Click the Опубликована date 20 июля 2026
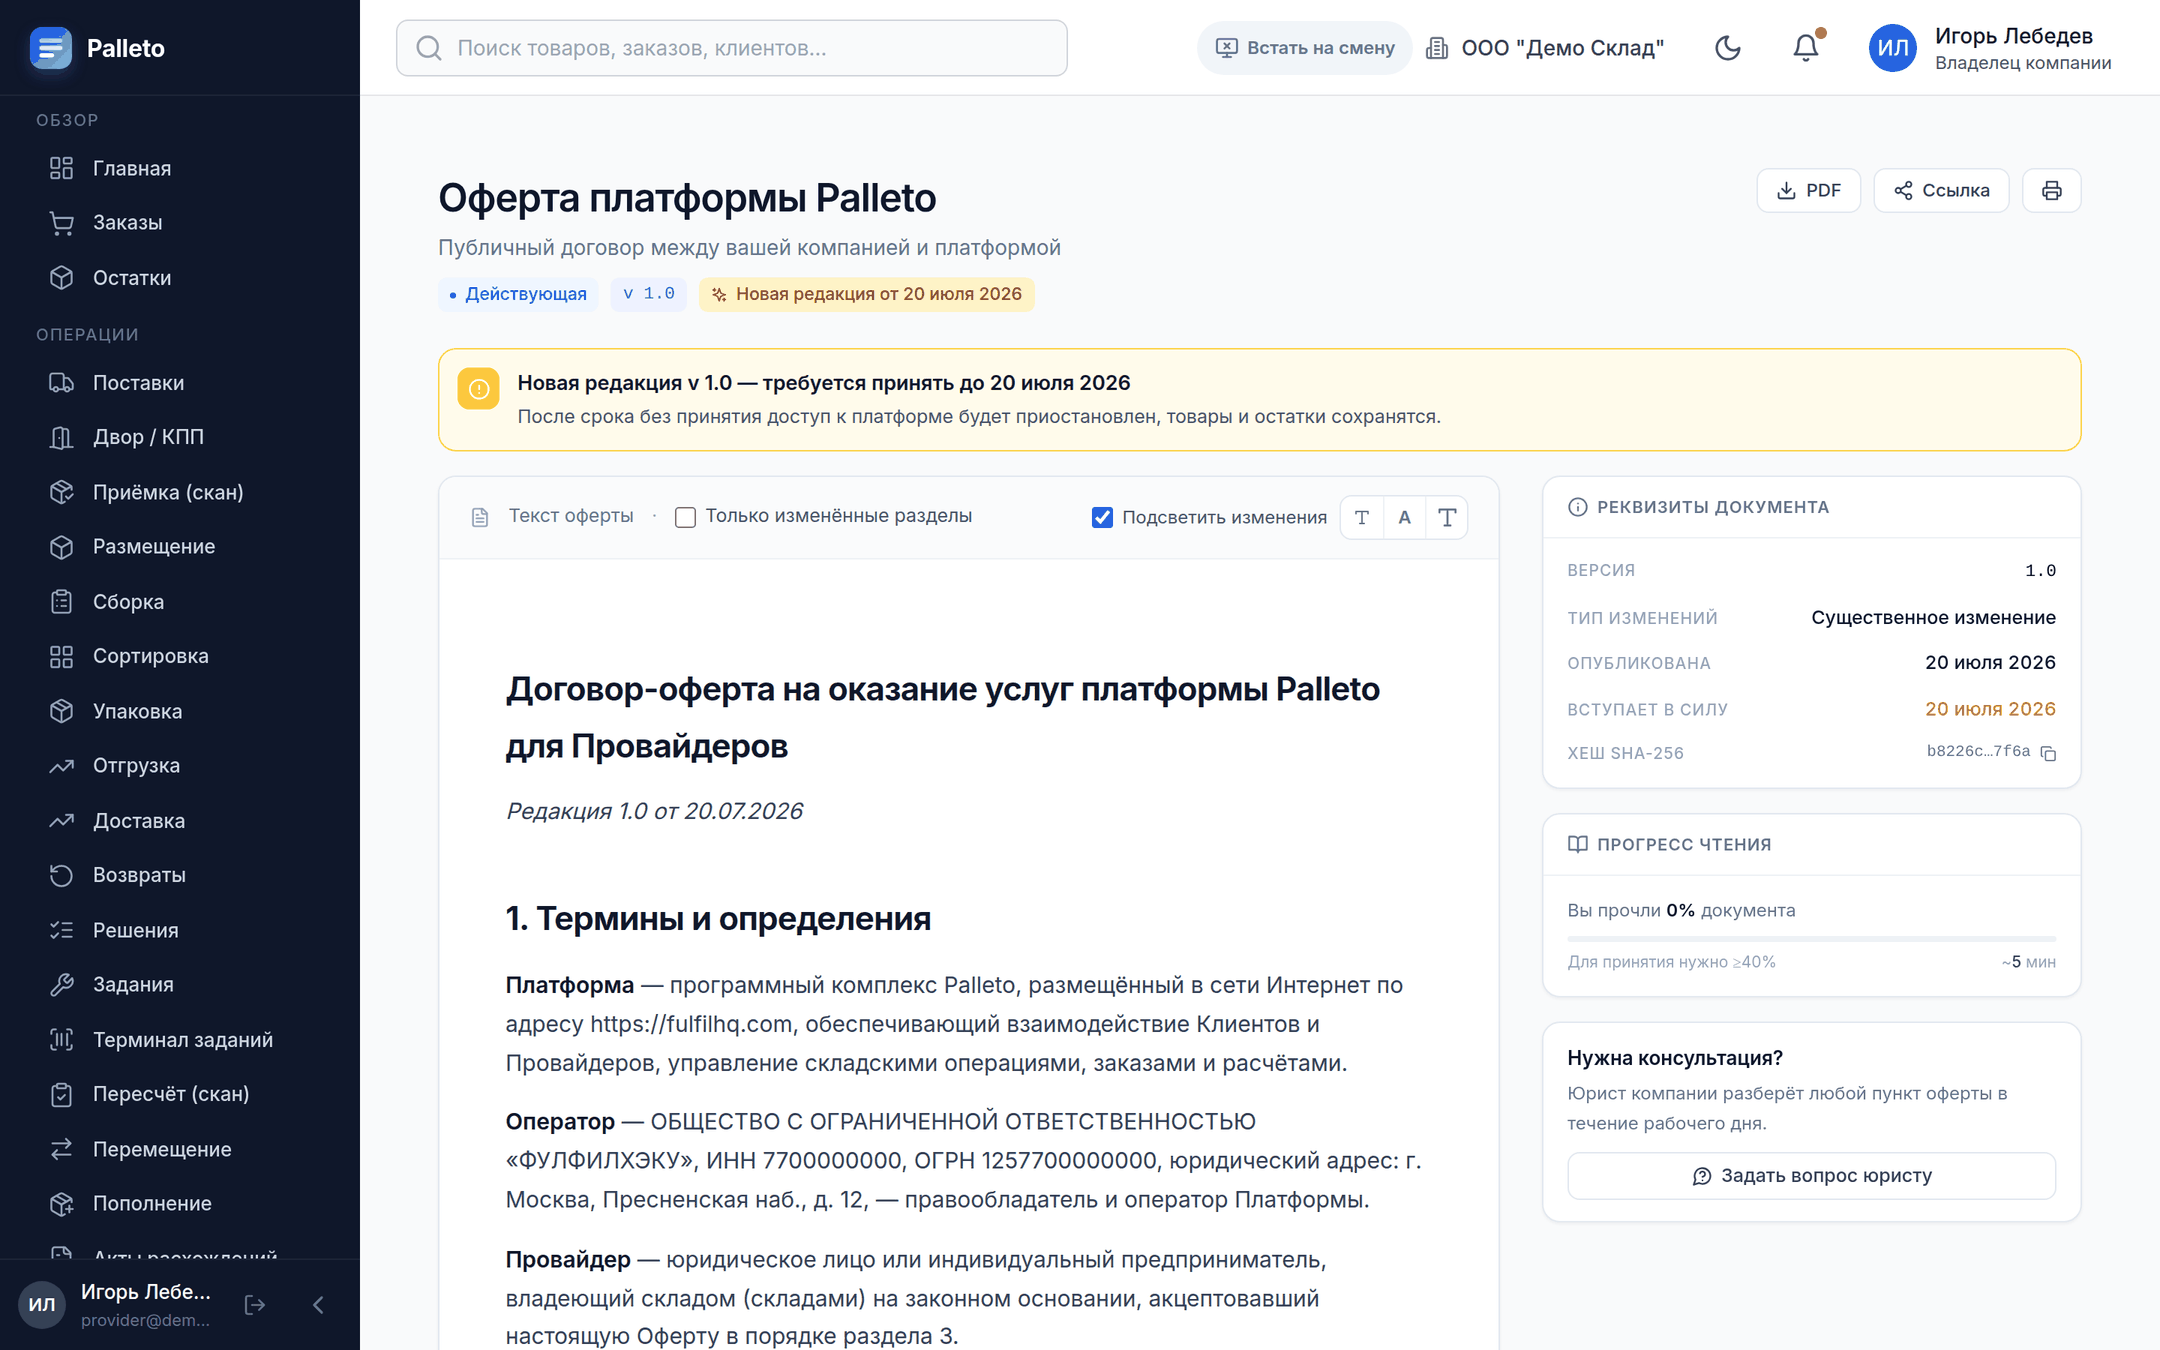 tap(1991, 663)
